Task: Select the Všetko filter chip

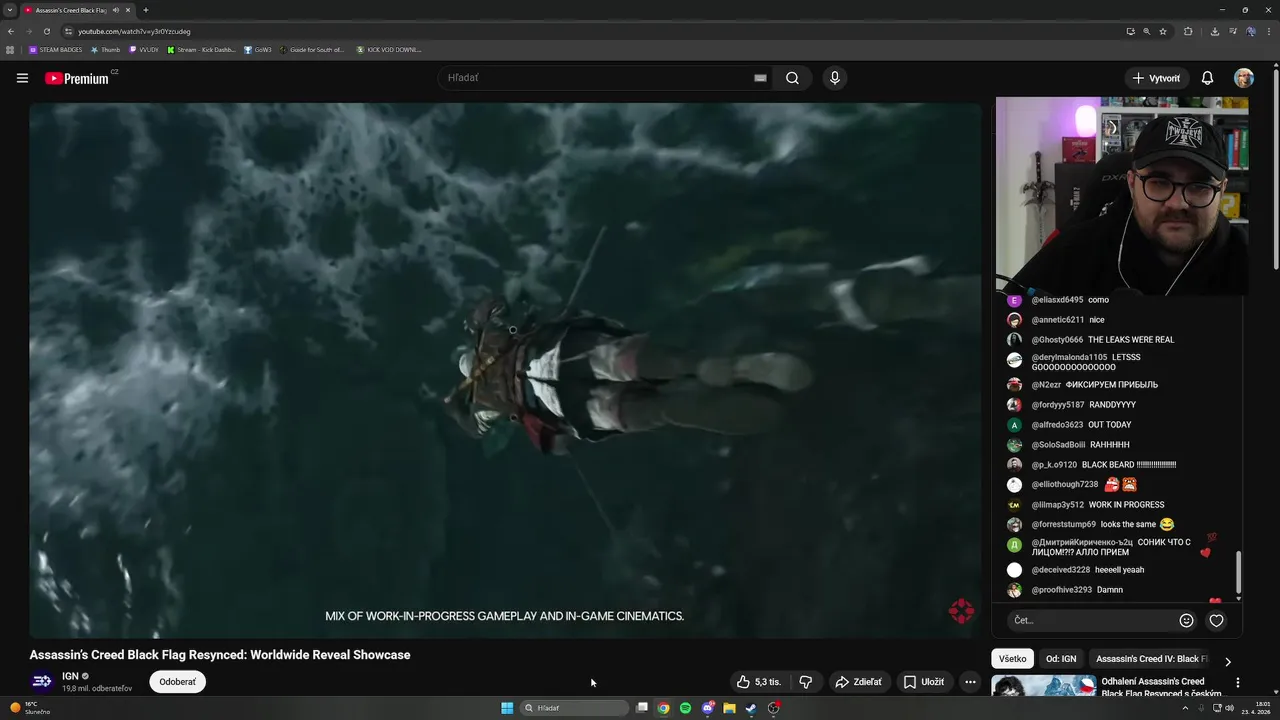Action: [x=1012, y=659]
